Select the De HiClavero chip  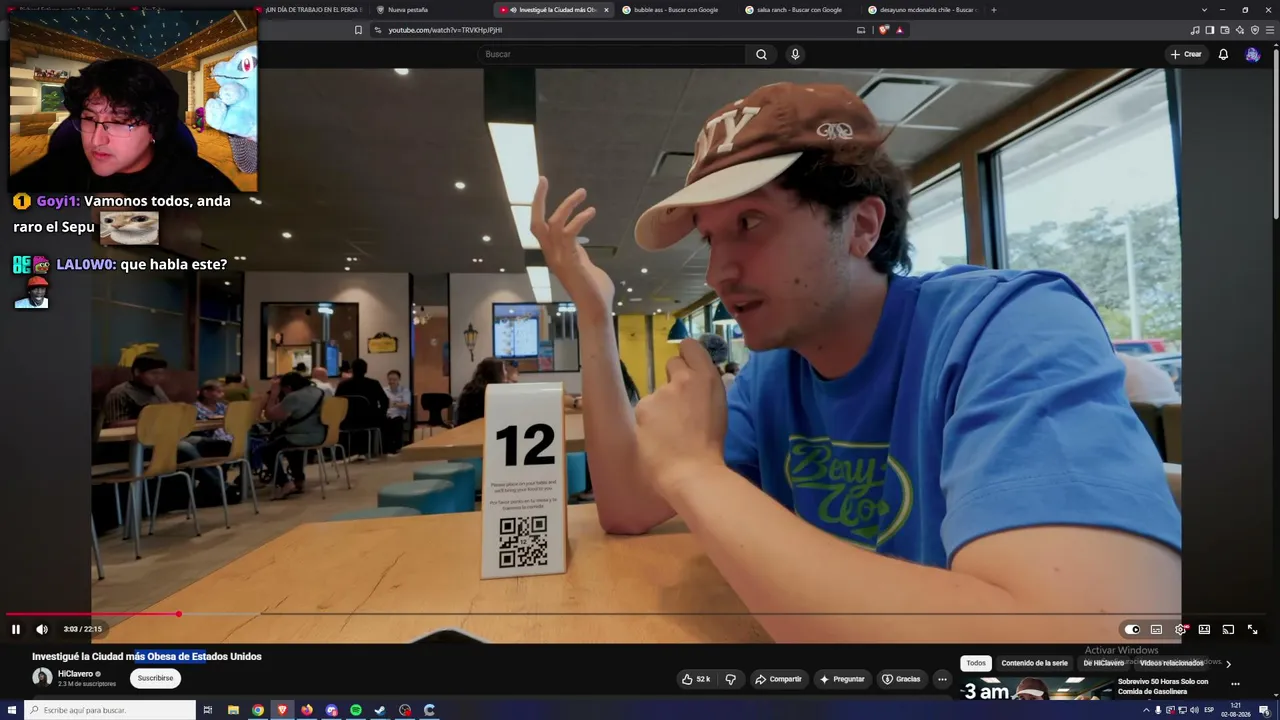click(1103, 663)
